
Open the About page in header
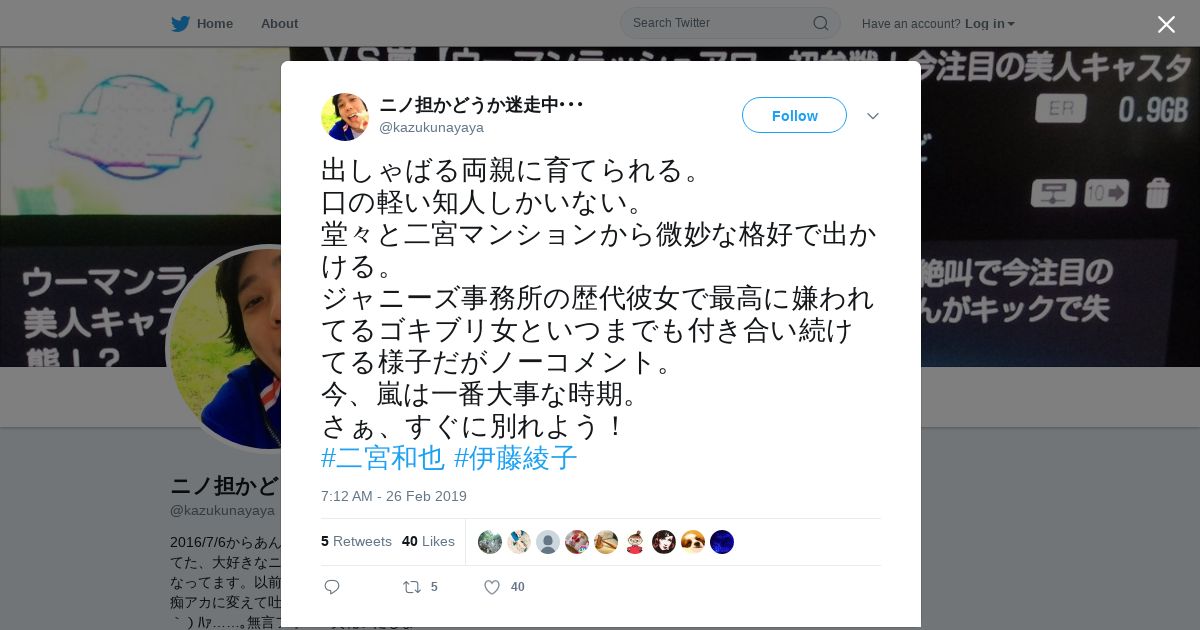point(279,24)
